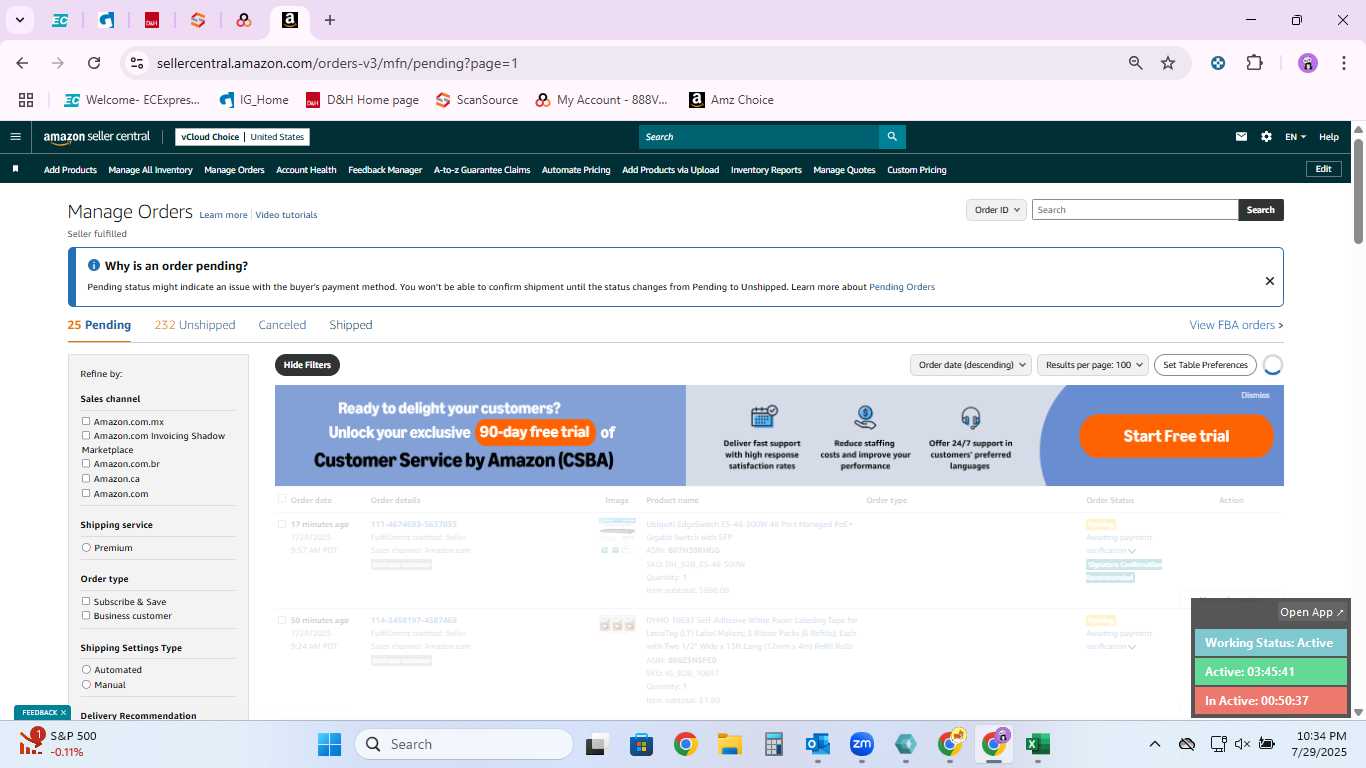Open File Explorer from the taskbar
Image resolution: width=1366 pixels, height=768 pixels.
729,744
